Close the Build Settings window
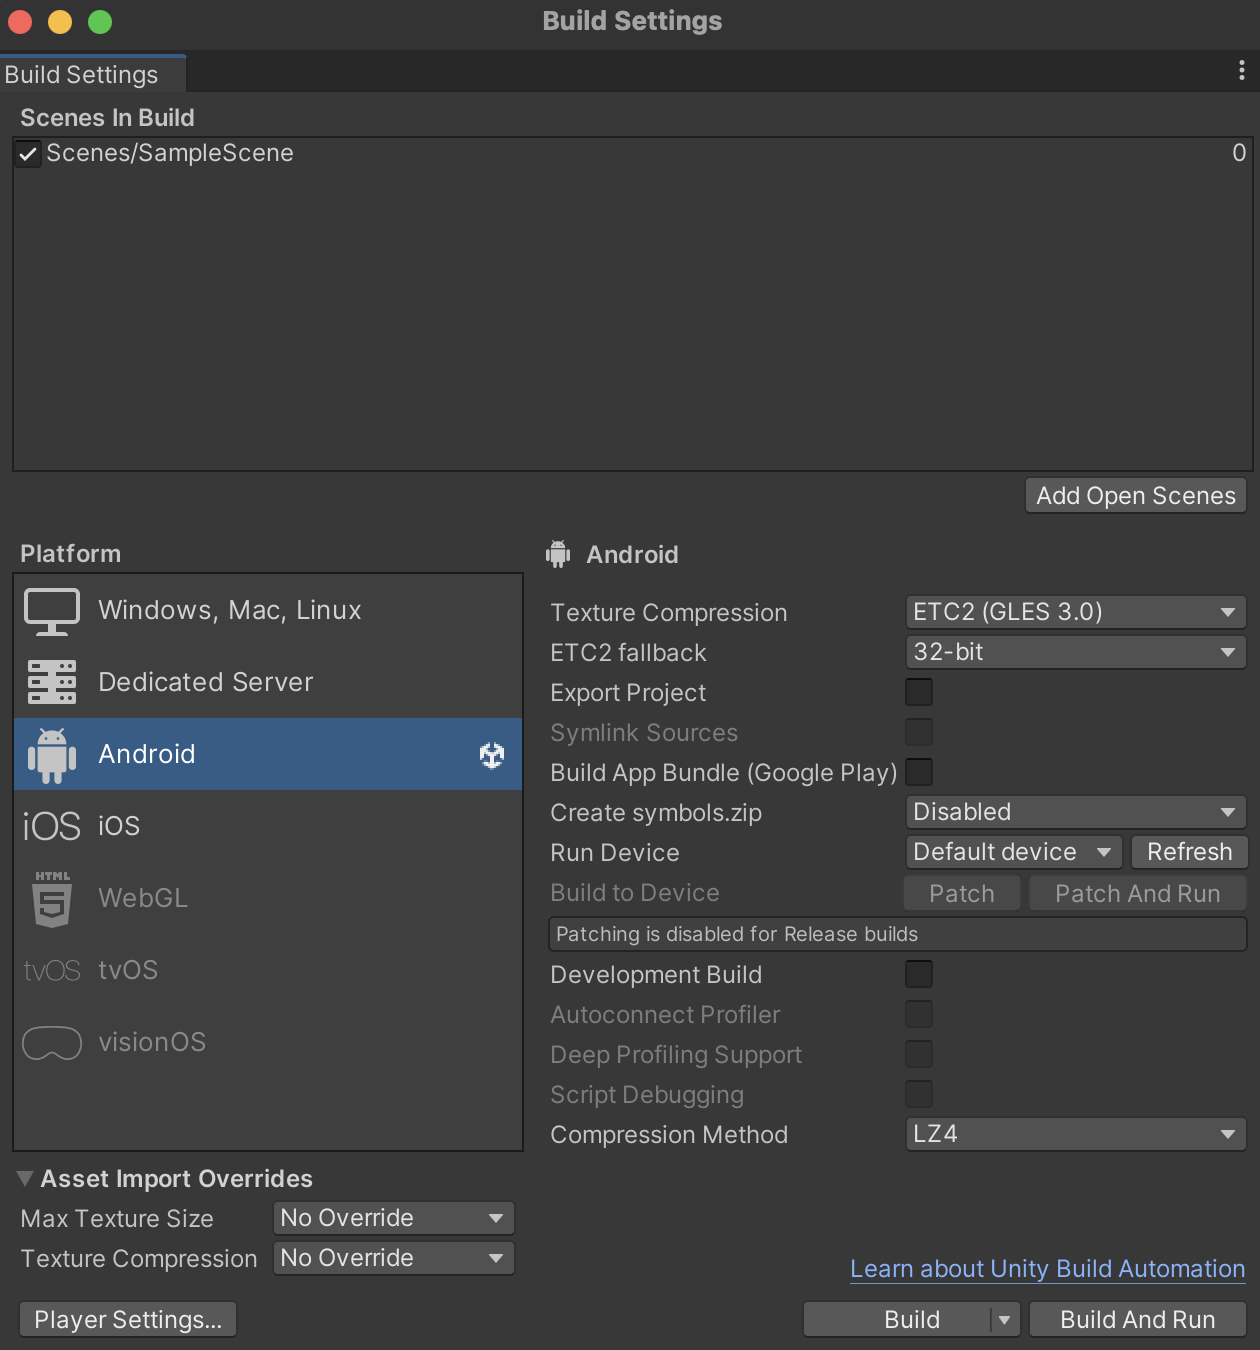 pos(20,21)
